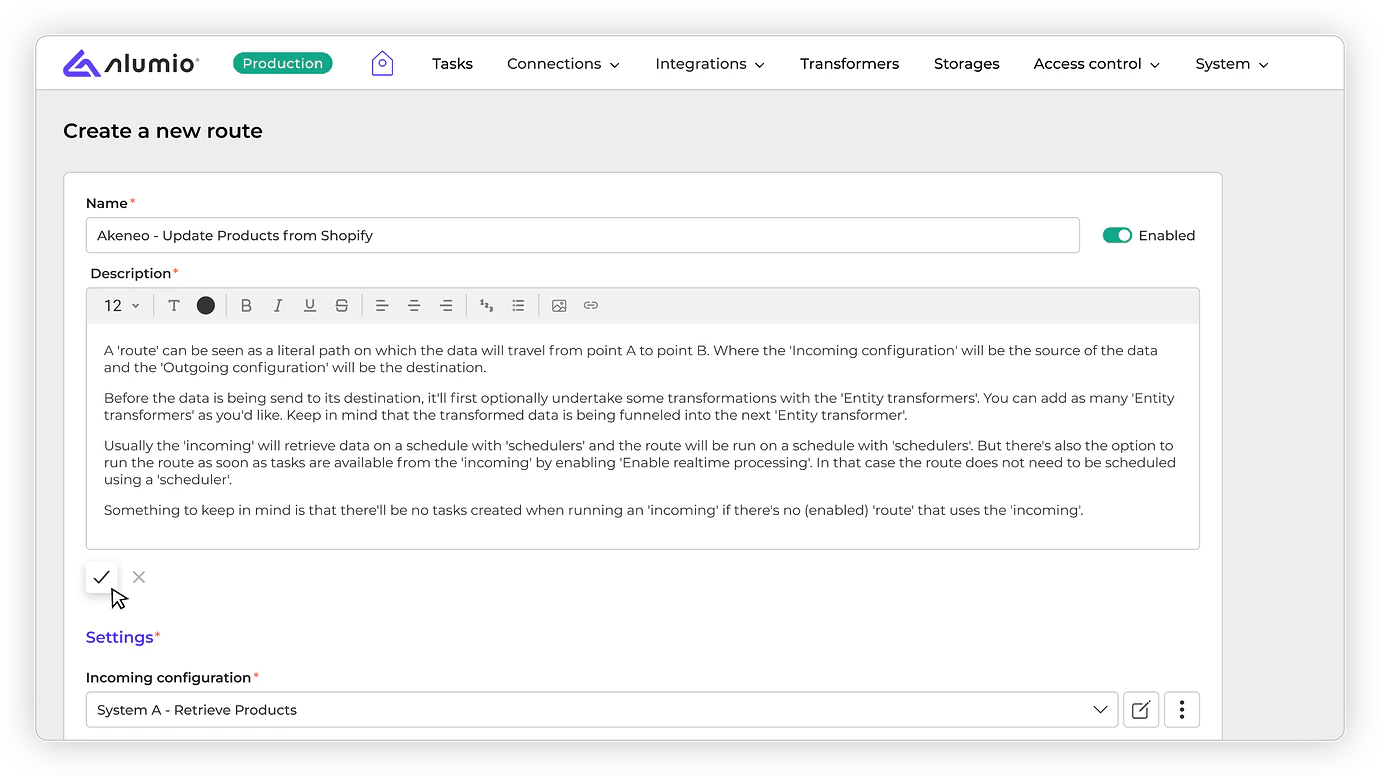Image resolution: width=1380 pixels, height=776 pixels.
Task: Click the paragraph starting "Usually the 'incoming'"
Action: pyautogui.click(x=640, y=463)
